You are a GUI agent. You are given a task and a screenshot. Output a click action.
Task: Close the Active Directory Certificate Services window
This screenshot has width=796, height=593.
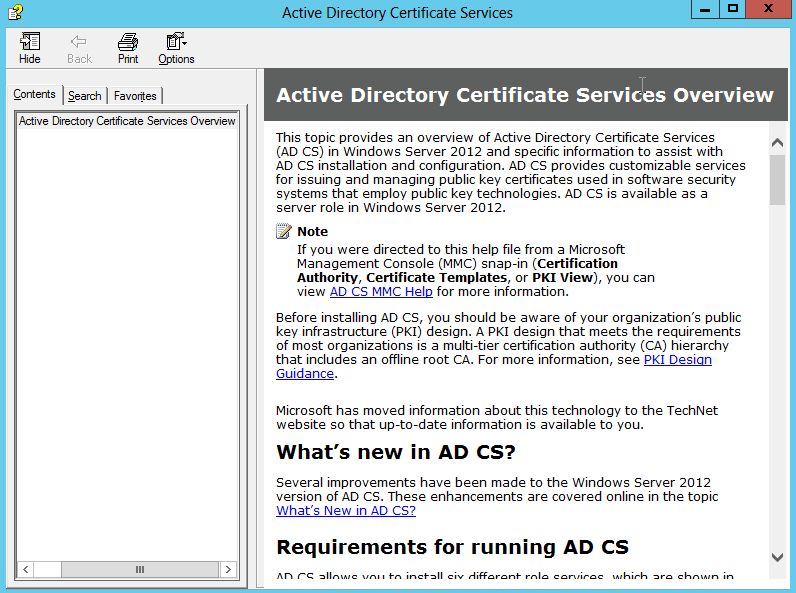tap(769, 9)
